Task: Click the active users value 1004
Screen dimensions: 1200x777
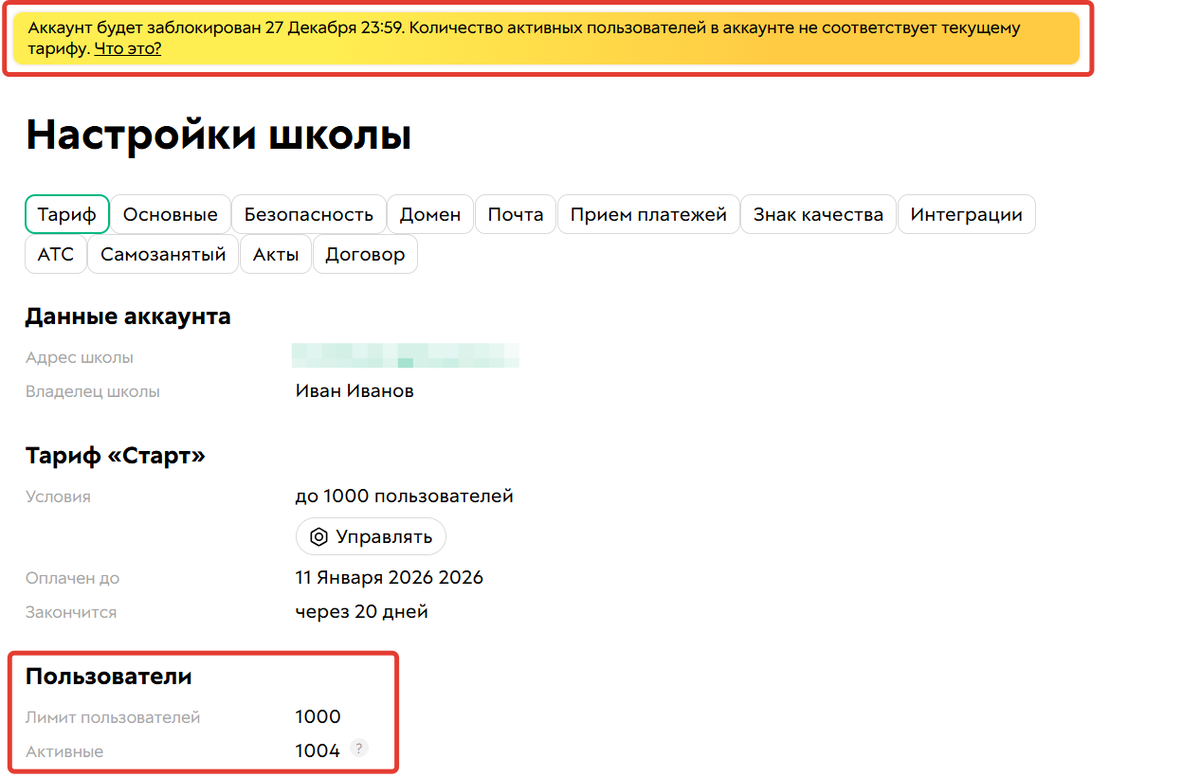Action: [317, 748]
